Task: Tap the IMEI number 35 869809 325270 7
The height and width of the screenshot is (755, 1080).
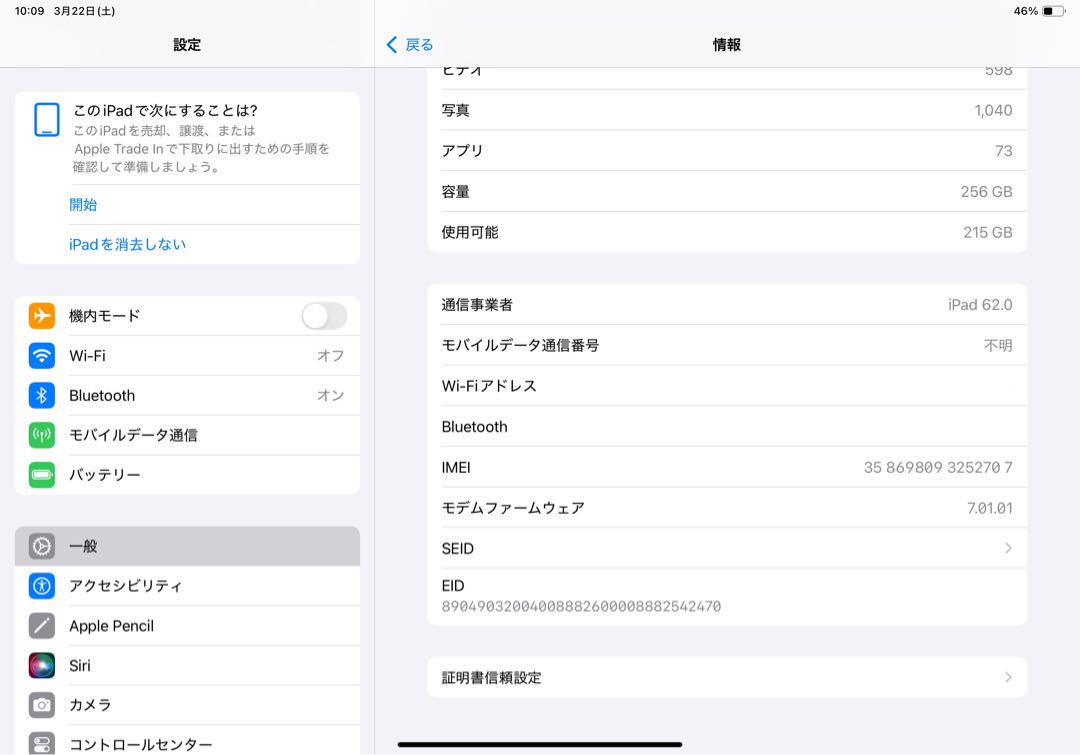Action: coord(938,468)
